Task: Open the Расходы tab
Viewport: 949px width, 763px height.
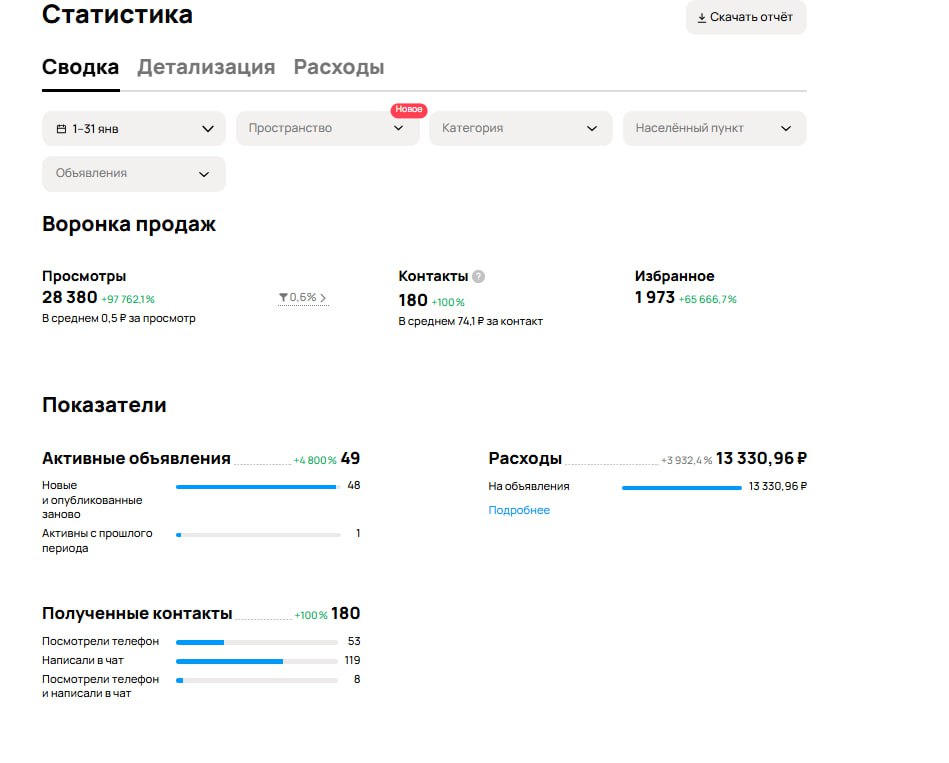Action: pos(338,68)
